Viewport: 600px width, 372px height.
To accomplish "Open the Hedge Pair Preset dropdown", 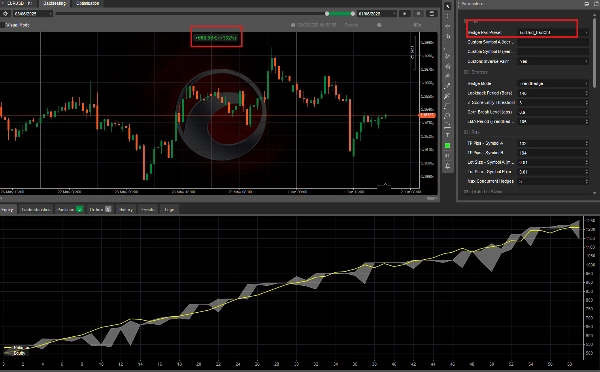I will pyautogui.click(x=553, y=33).
